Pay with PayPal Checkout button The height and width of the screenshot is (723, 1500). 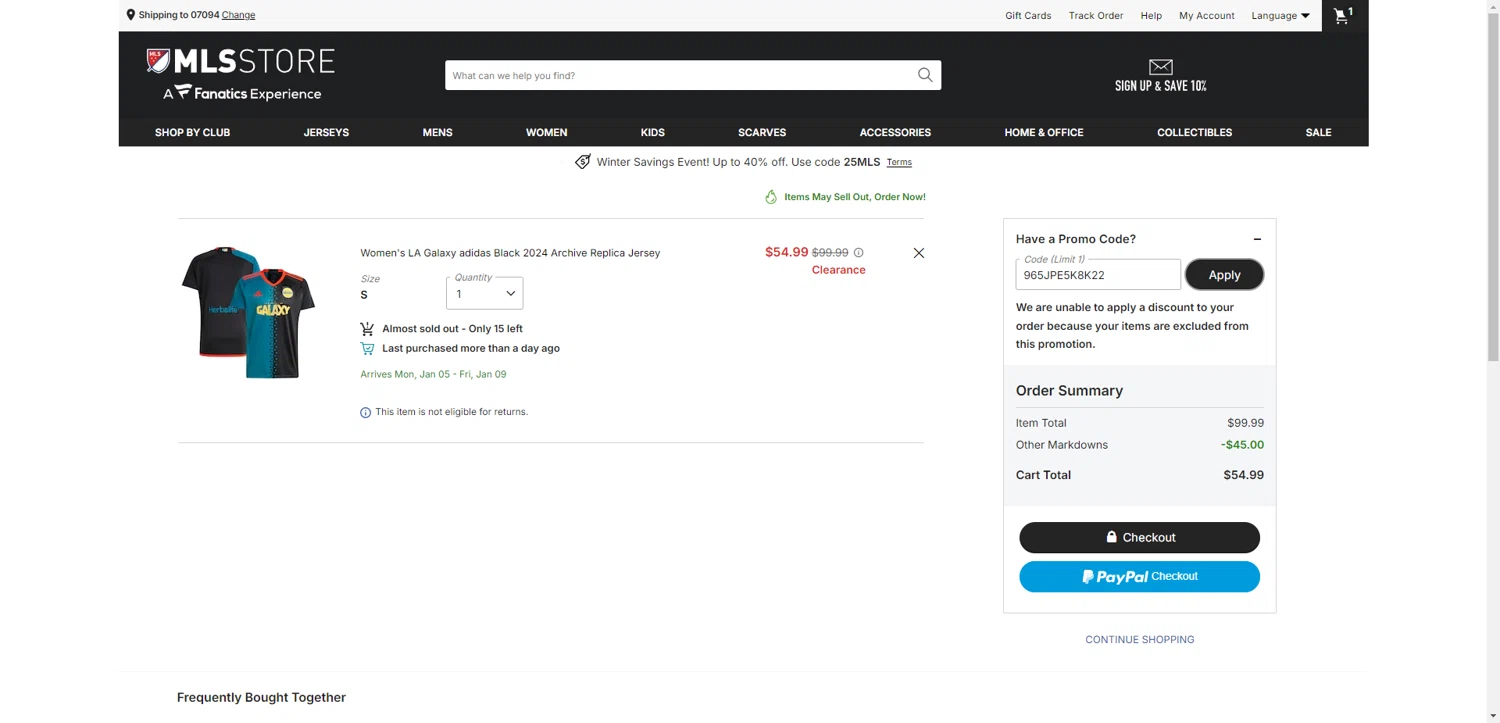pos(1139,576)
